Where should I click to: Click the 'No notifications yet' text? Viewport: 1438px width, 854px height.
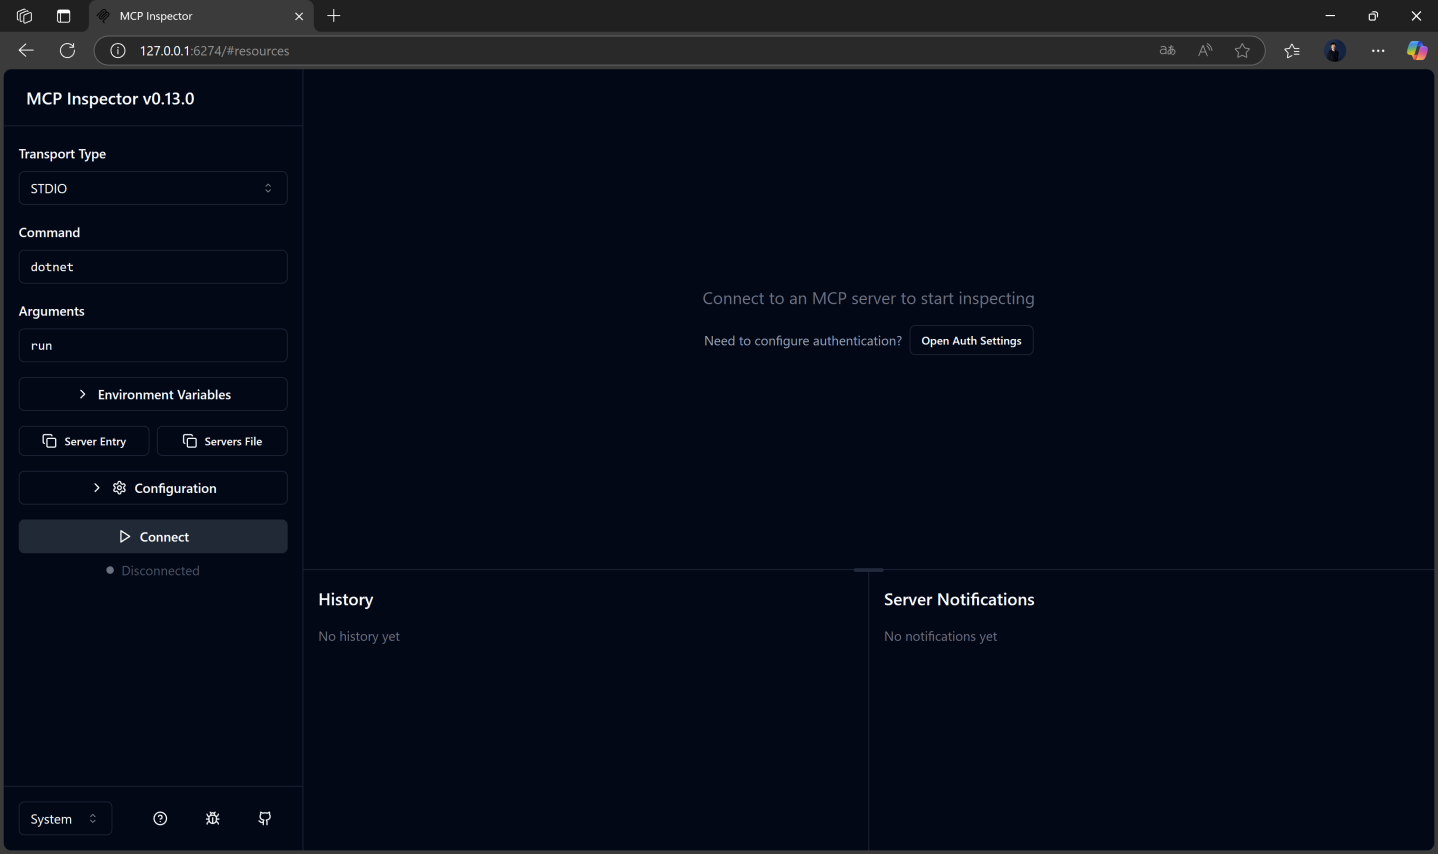point(941,637)
